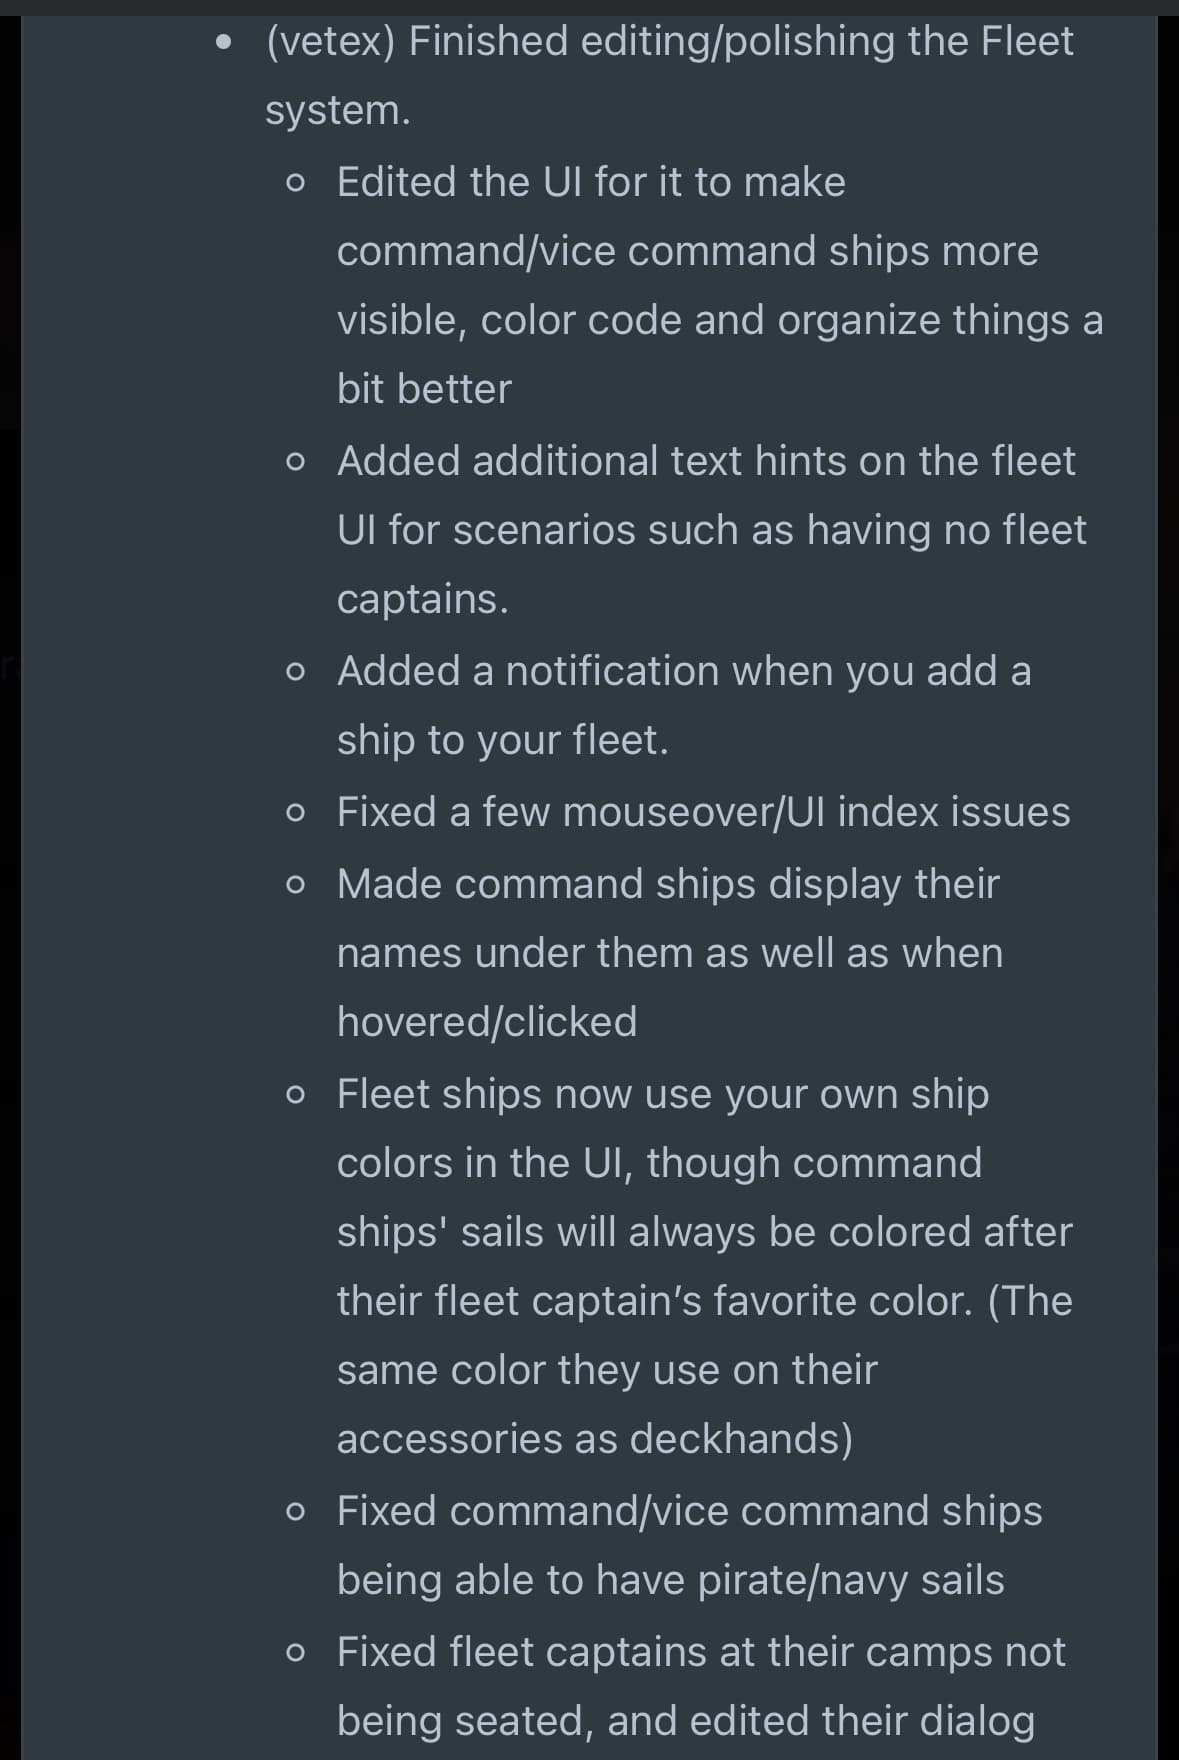Click the bullet beside "Fixed fleet captains"

[x=294, y=1654]
